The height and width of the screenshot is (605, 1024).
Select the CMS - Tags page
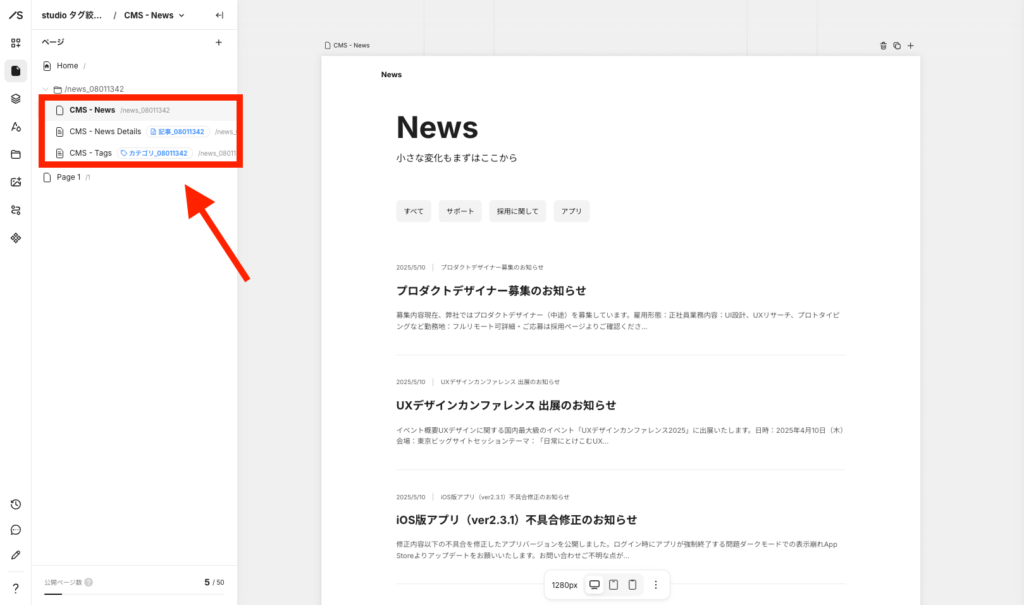(90, 153)
